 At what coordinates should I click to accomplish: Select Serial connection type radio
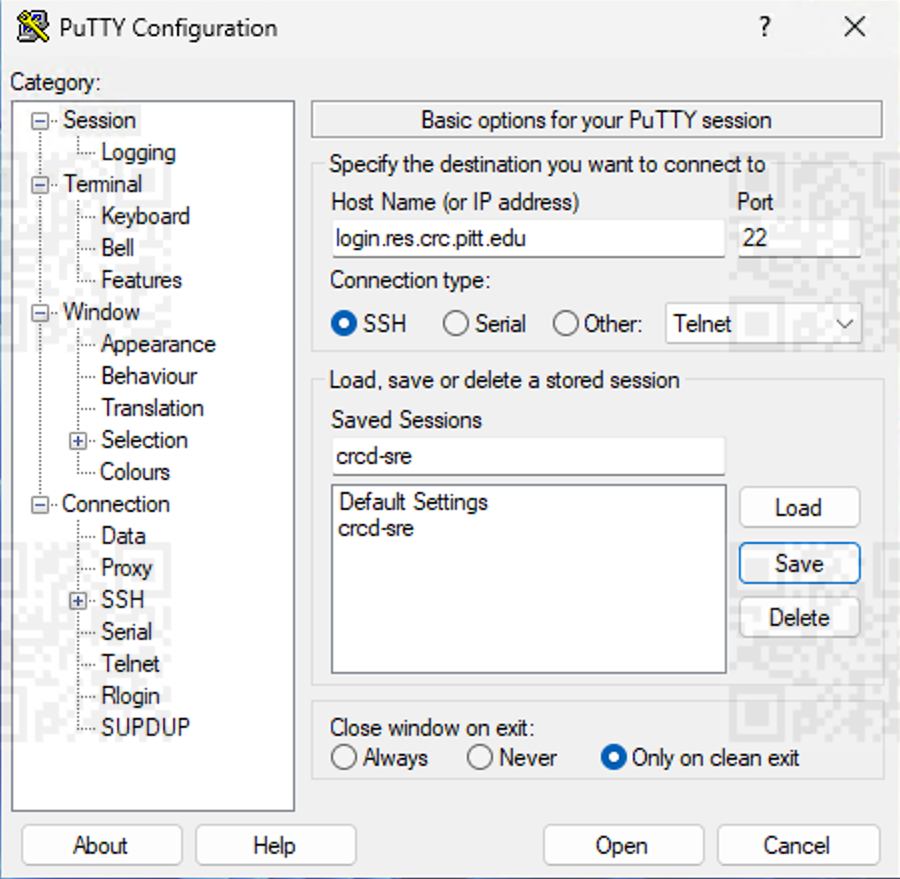click(x=456, y=323)
